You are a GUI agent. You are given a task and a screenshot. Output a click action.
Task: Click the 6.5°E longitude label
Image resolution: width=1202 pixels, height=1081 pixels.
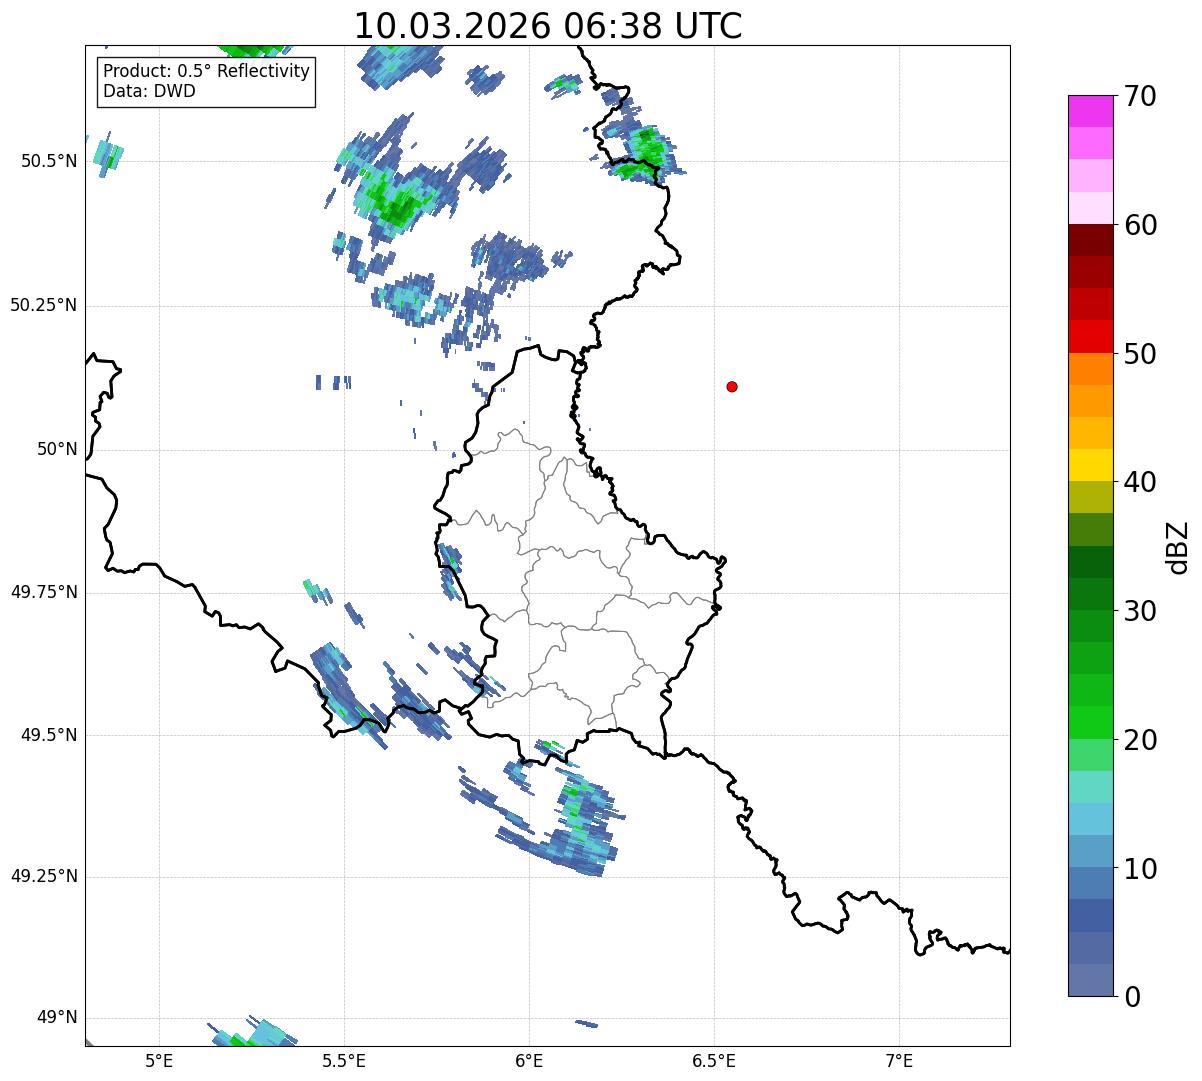(714, 1060)
